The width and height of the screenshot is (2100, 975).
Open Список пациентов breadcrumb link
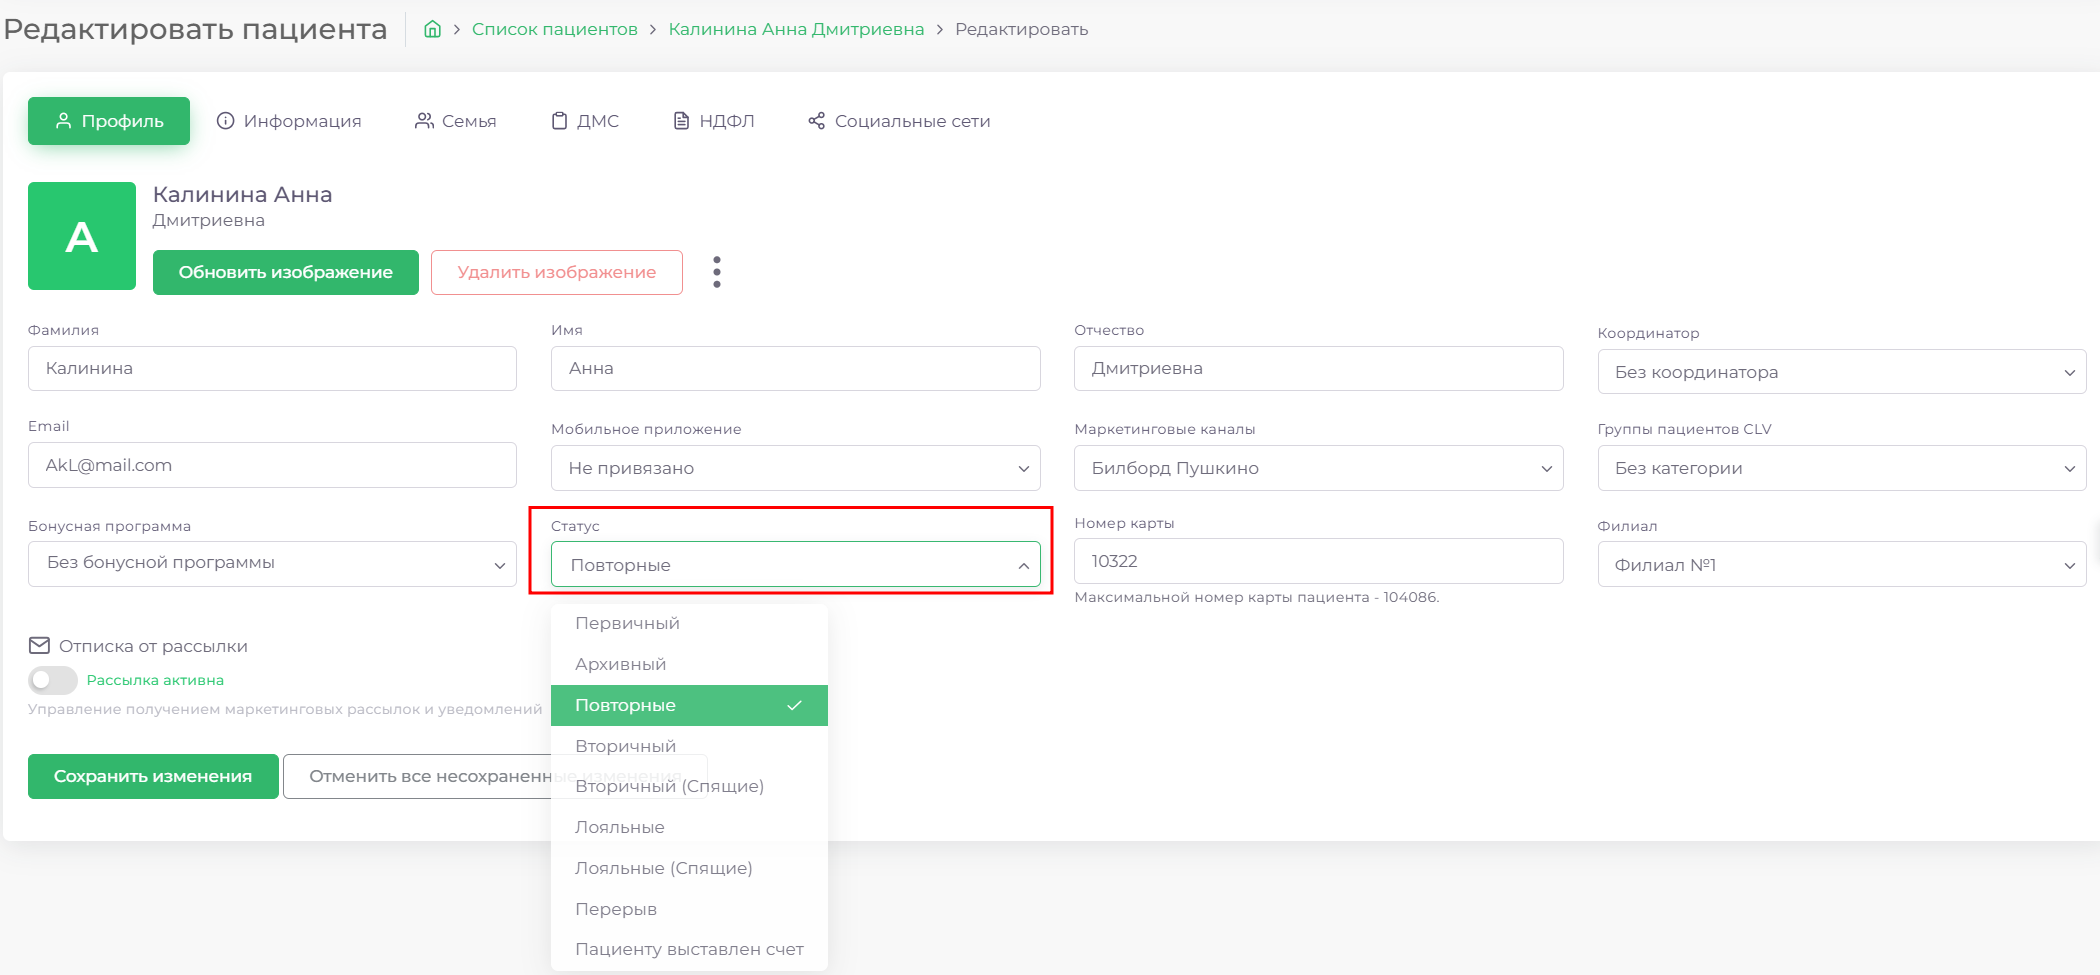pyautogui.click(x=555, y=29)
